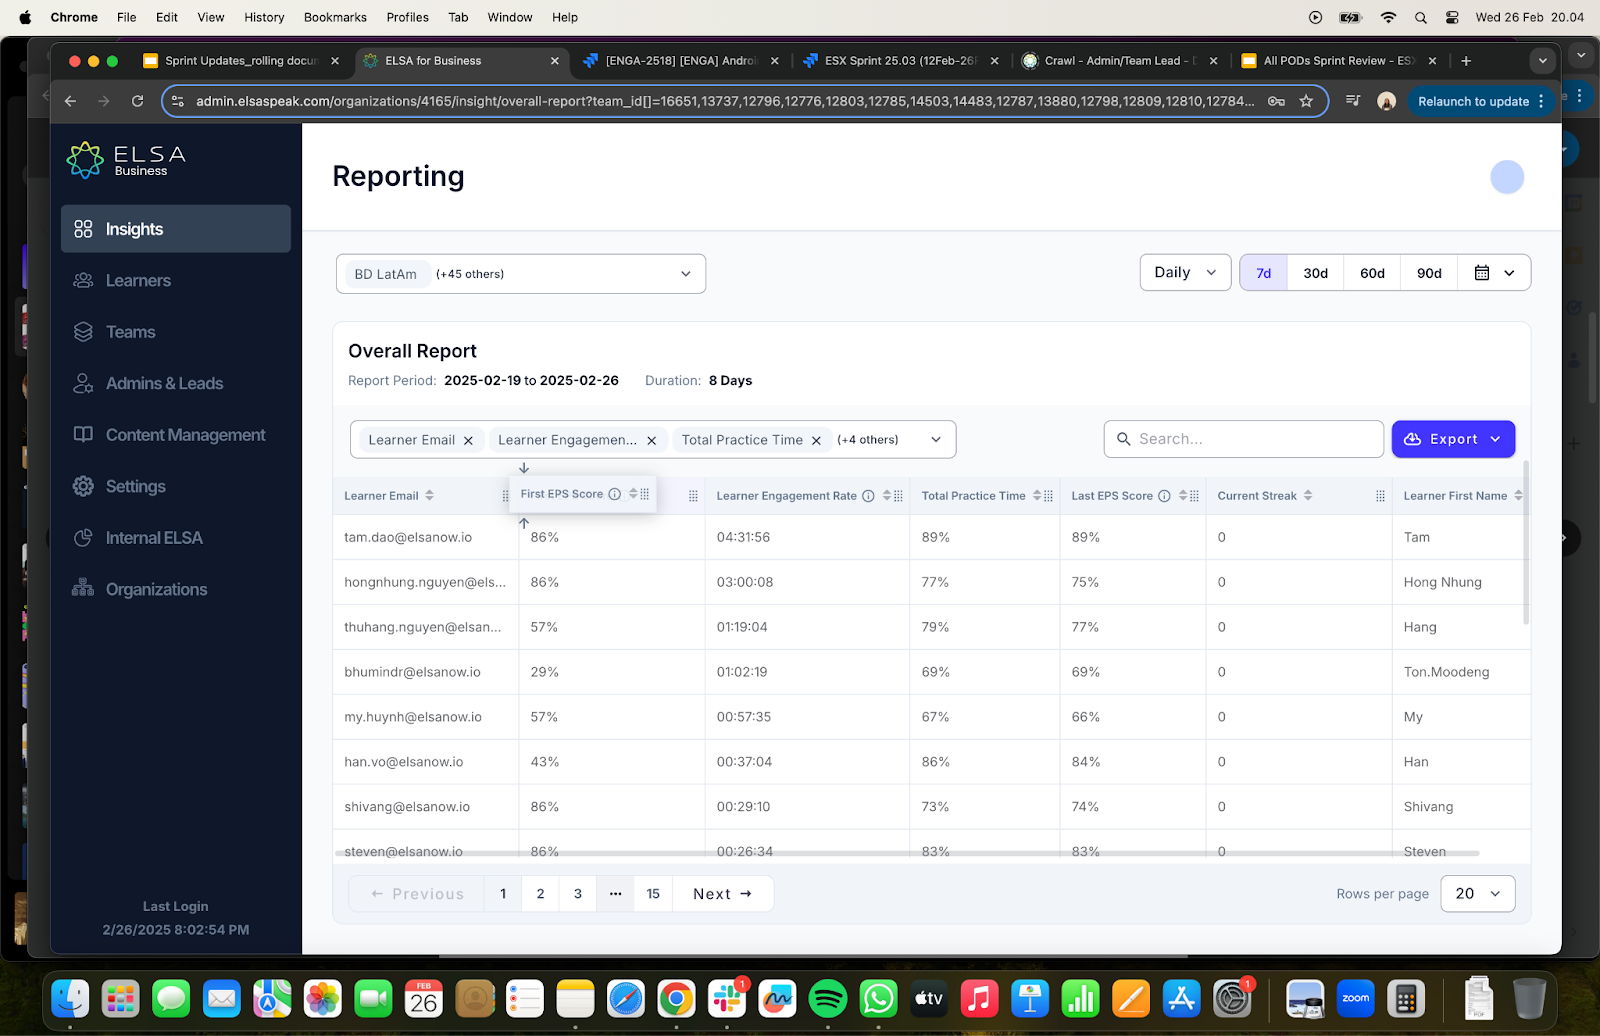Open the Learners section icon
1600x1036 pixels.
point(83,281)
